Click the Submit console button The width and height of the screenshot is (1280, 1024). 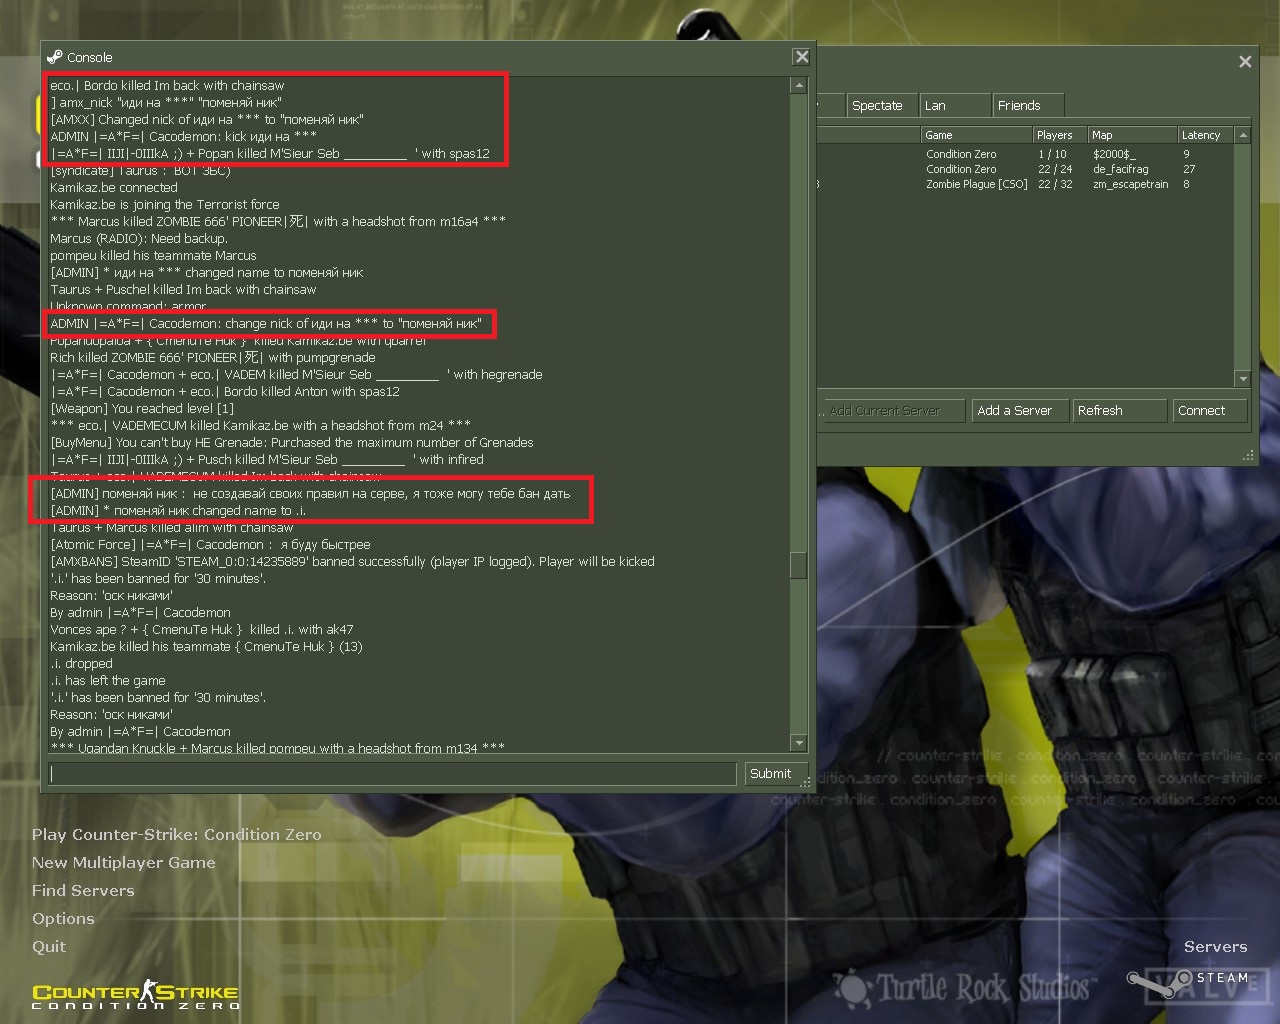click(770, 773)
